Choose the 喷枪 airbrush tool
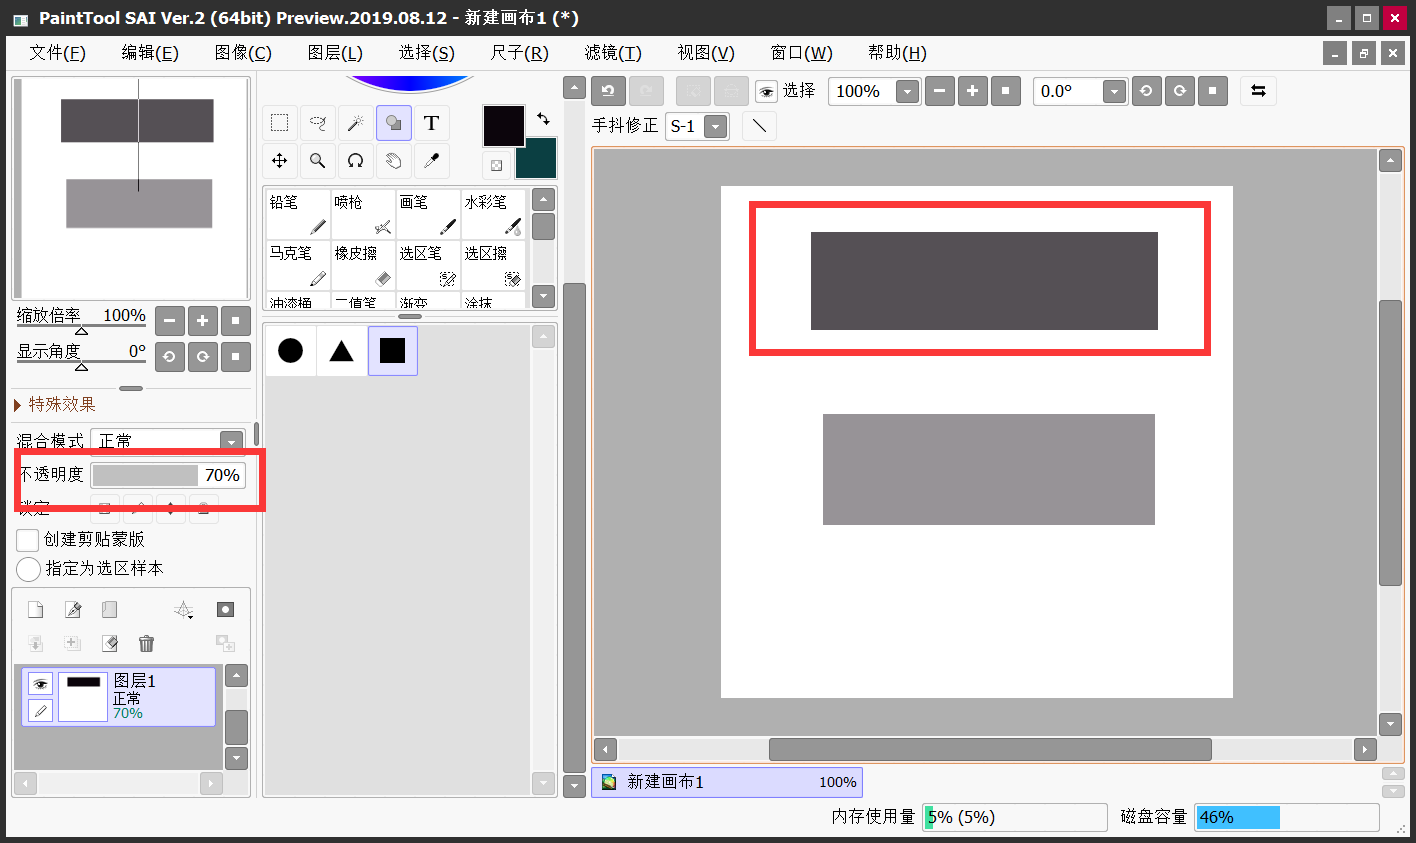The width and height of the screenshot is (1416, 843). point(363,214)
